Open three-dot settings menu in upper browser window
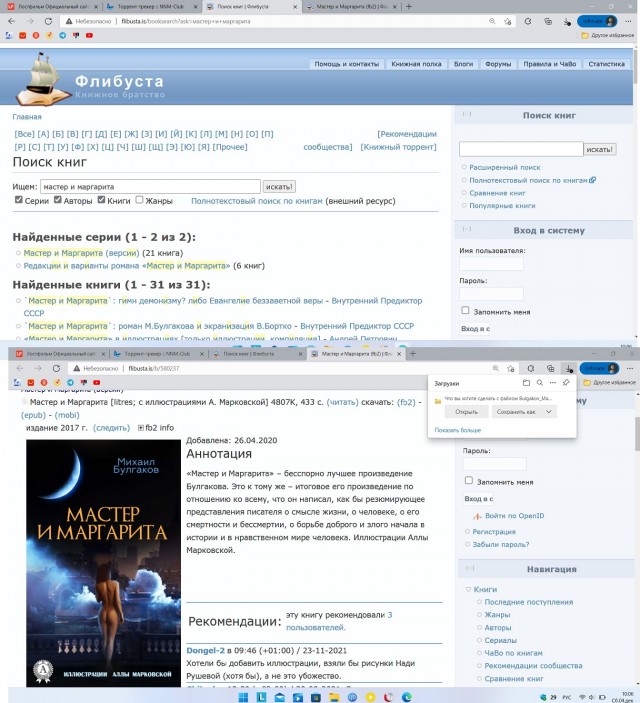The image size is (640, 703). tap(627, 21)
